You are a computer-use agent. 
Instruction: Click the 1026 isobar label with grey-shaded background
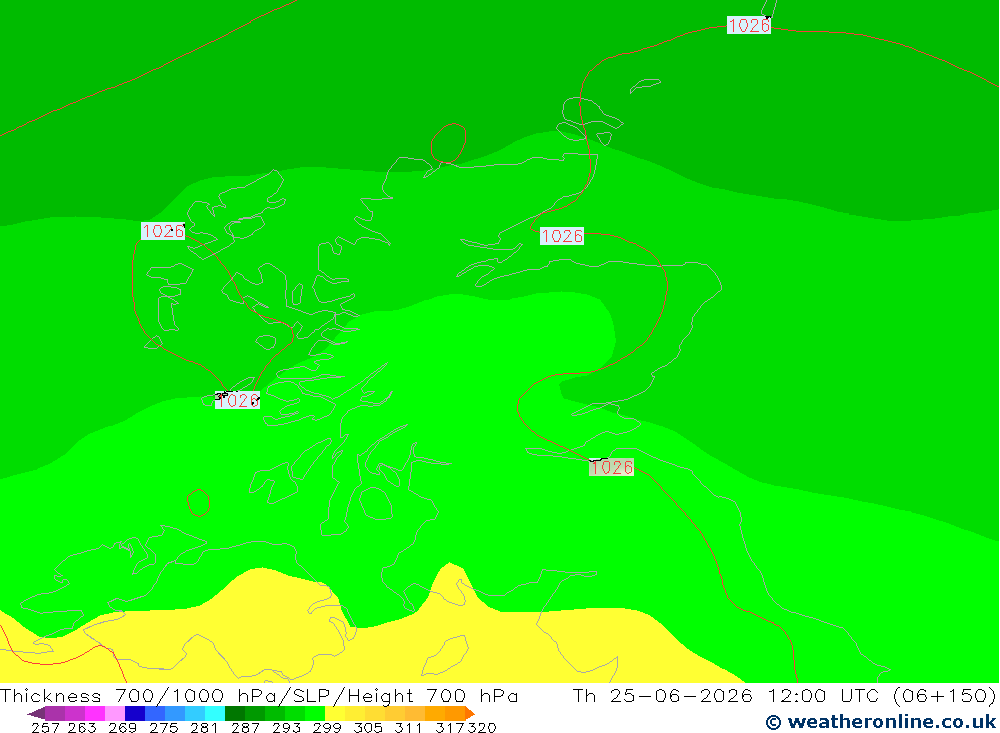click(x=611, y=468)
